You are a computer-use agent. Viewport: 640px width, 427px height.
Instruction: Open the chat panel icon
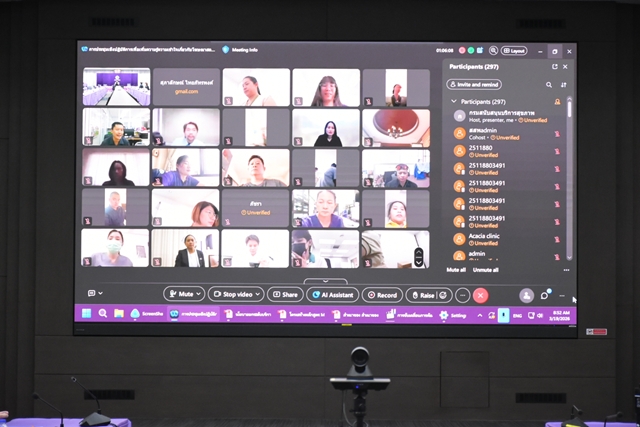[x=544, y=295]
